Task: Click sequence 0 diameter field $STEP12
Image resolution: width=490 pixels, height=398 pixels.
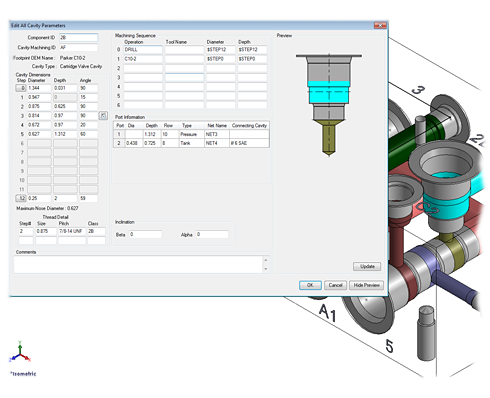Action: [x=221, y=50]
